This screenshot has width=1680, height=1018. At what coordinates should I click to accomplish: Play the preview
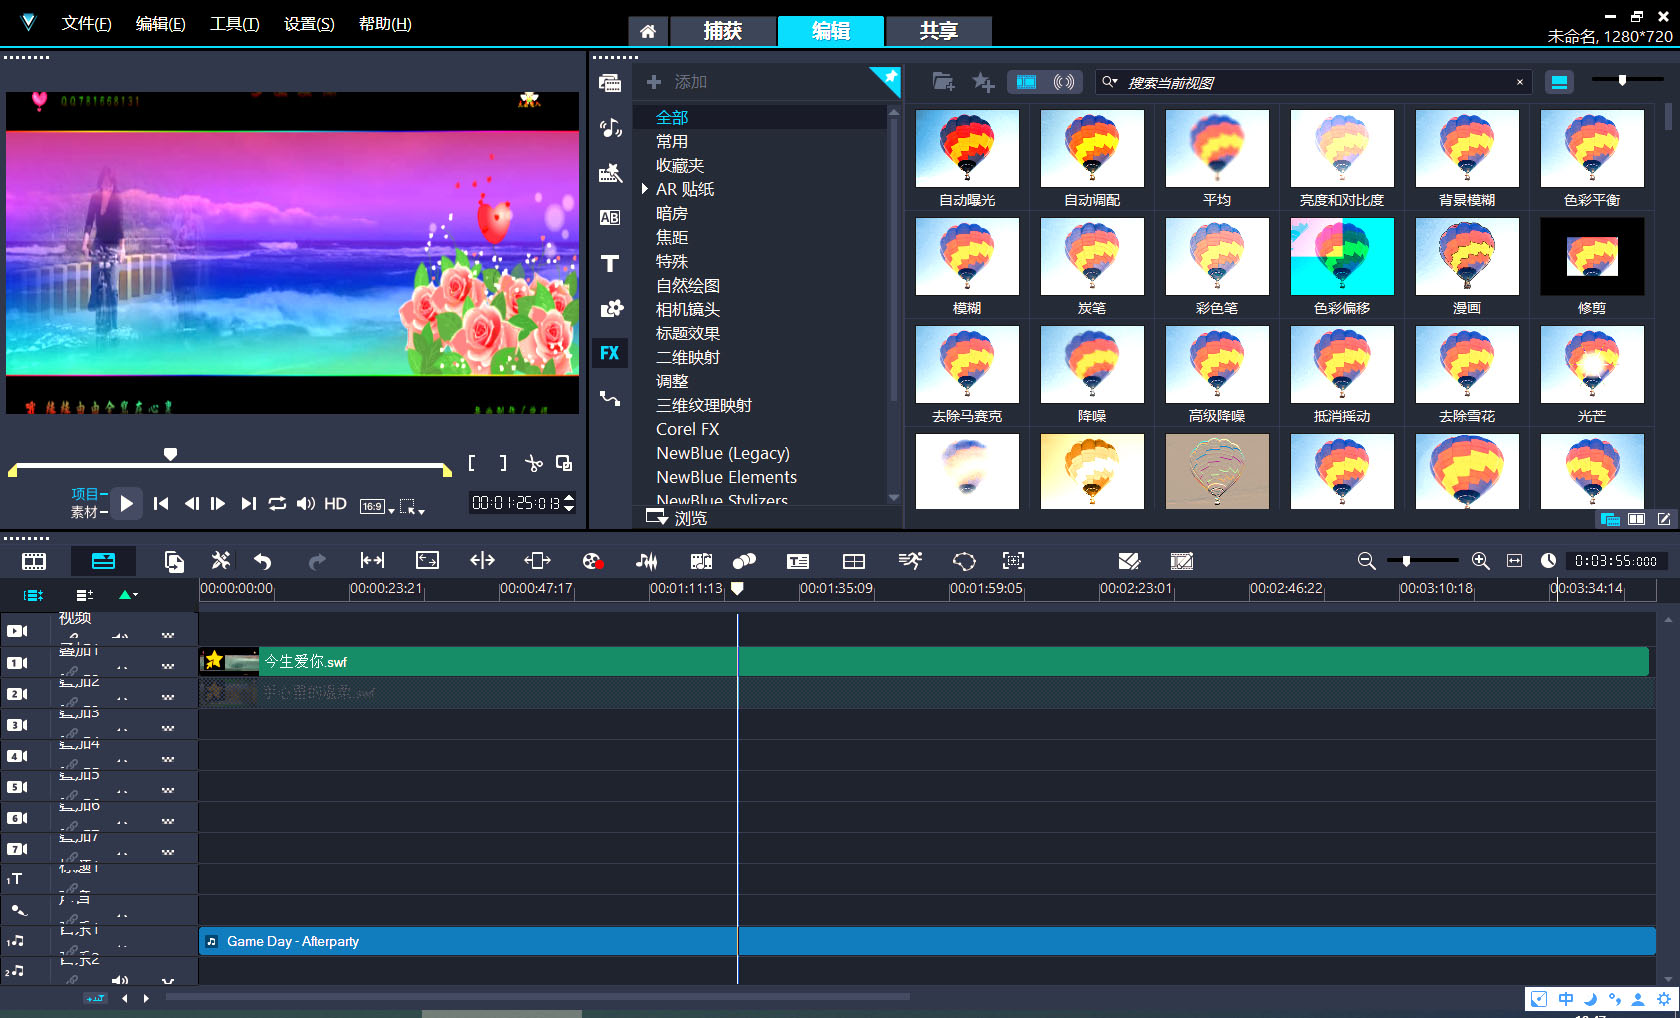[x=126, y=503]
